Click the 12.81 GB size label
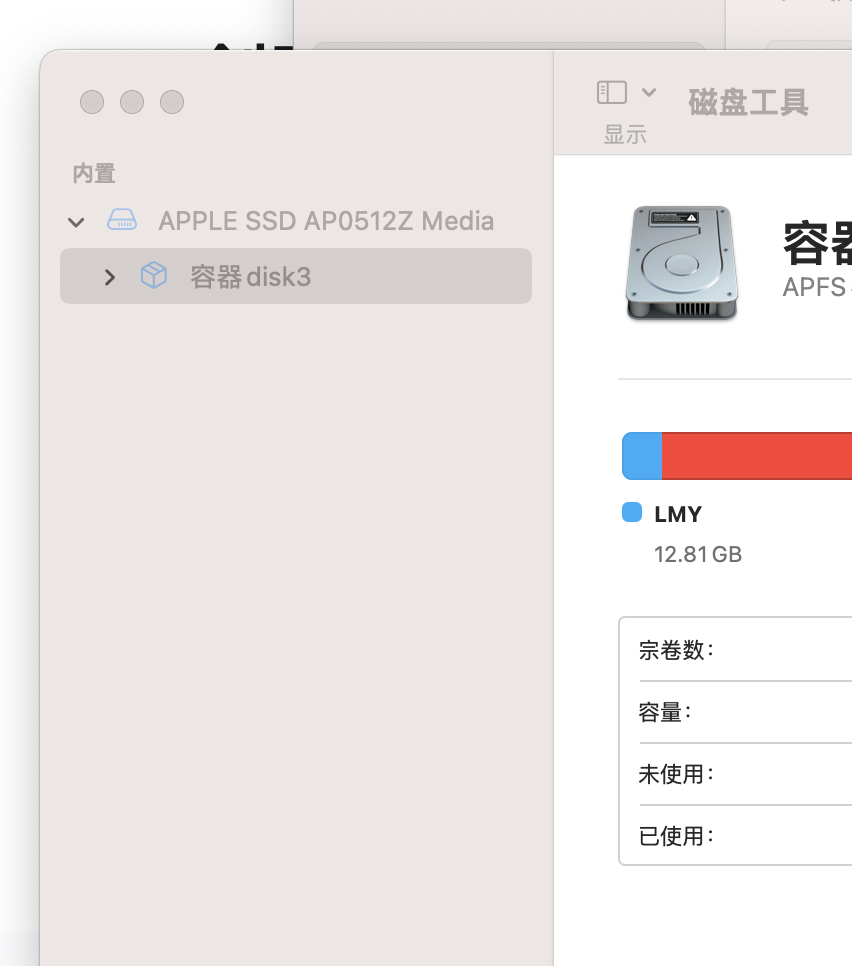The height and width of the screenshot is (966, 852). pyautogui.click(x=698, y=554)
